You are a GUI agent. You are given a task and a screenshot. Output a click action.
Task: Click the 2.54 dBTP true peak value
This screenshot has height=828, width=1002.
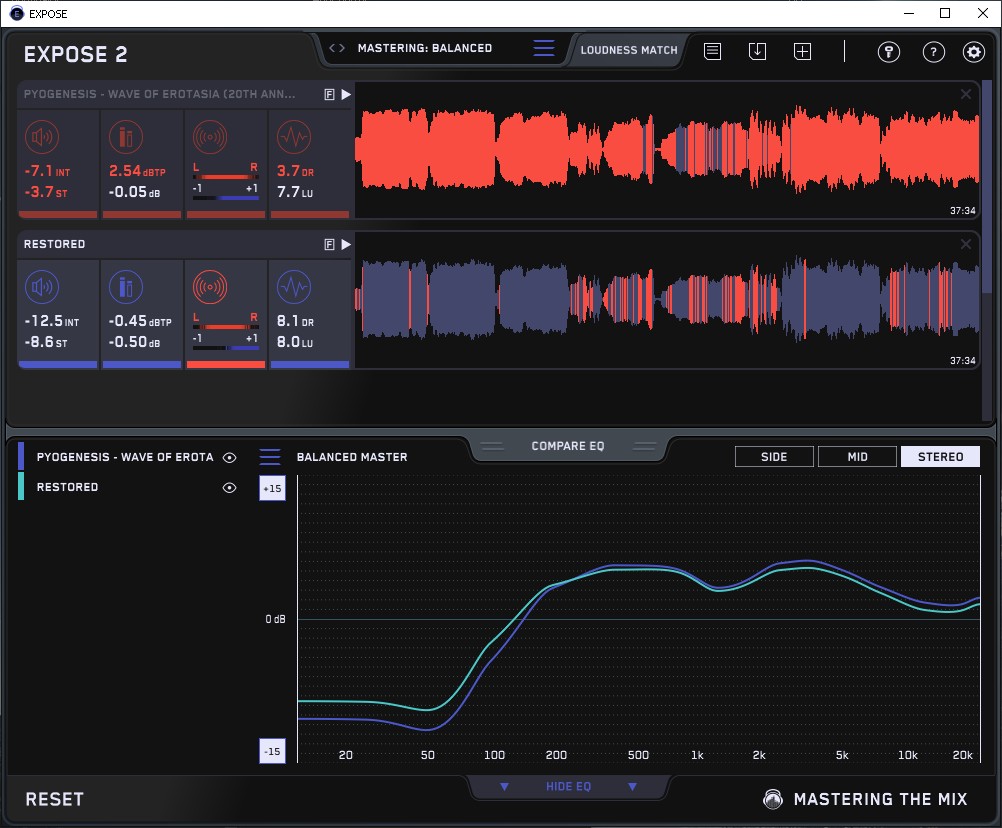(137, 171)
